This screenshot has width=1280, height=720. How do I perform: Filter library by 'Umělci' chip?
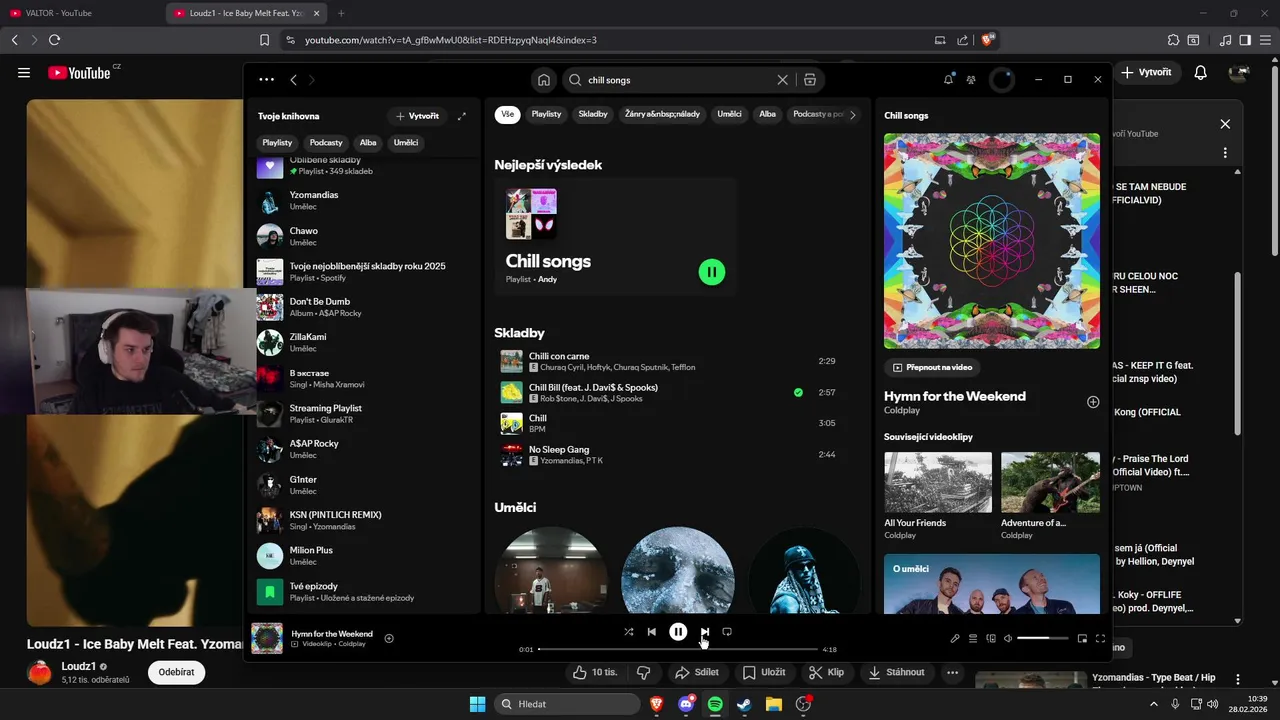pos(406,143)
